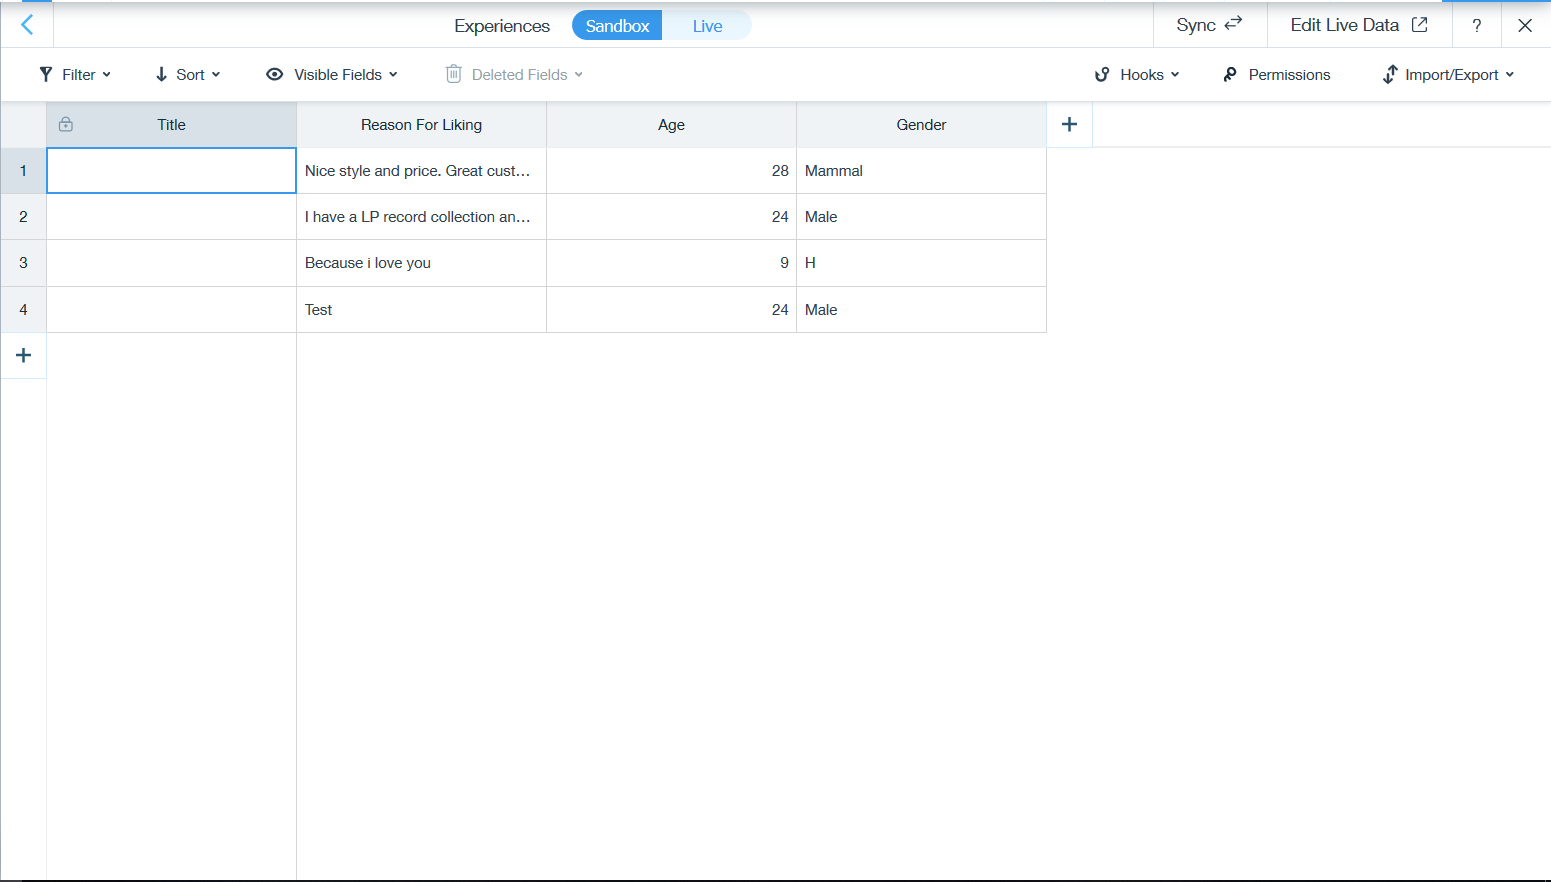Expand the Filter dropdown
This screenshot has width=1551, height=882.
pyautogui.click(x=75, y=75)
